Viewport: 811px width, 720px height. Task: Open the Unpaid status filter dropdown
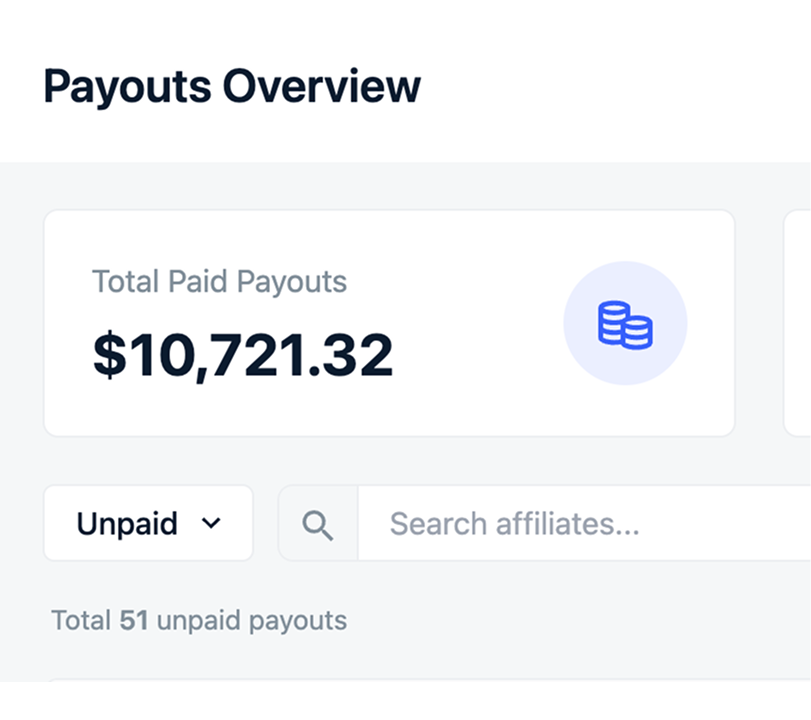pyautogui.click(x=148, y=523)
